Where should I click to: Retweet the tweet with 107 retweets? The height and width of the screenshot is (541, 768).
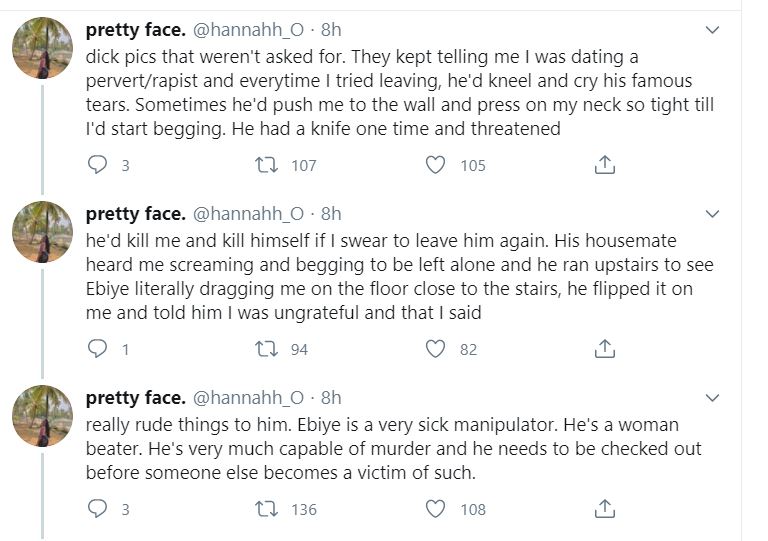click(x=267, y=165)
